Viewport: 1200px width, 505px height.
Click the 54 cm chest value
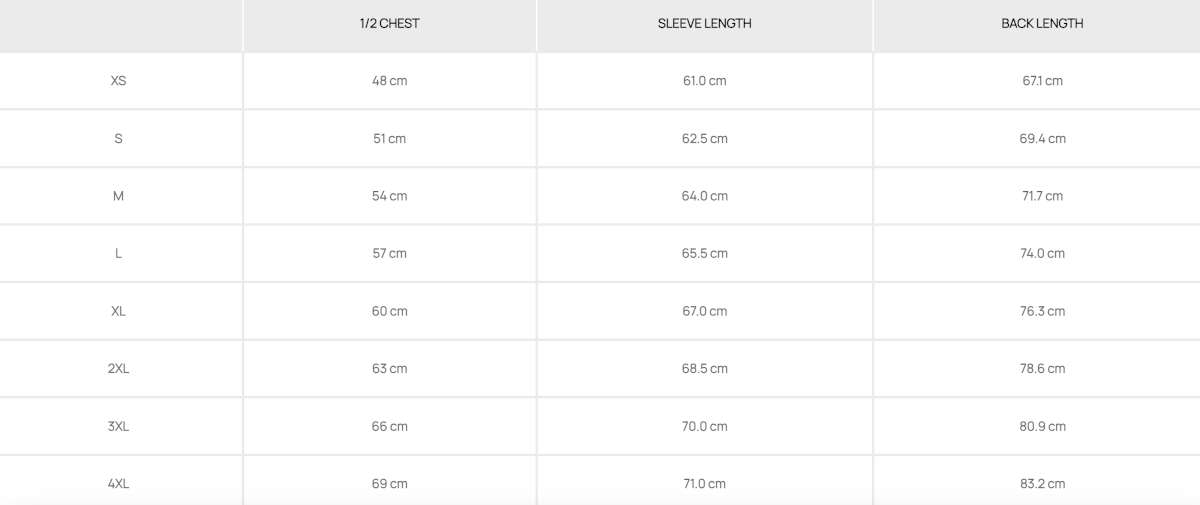(389, 196)
